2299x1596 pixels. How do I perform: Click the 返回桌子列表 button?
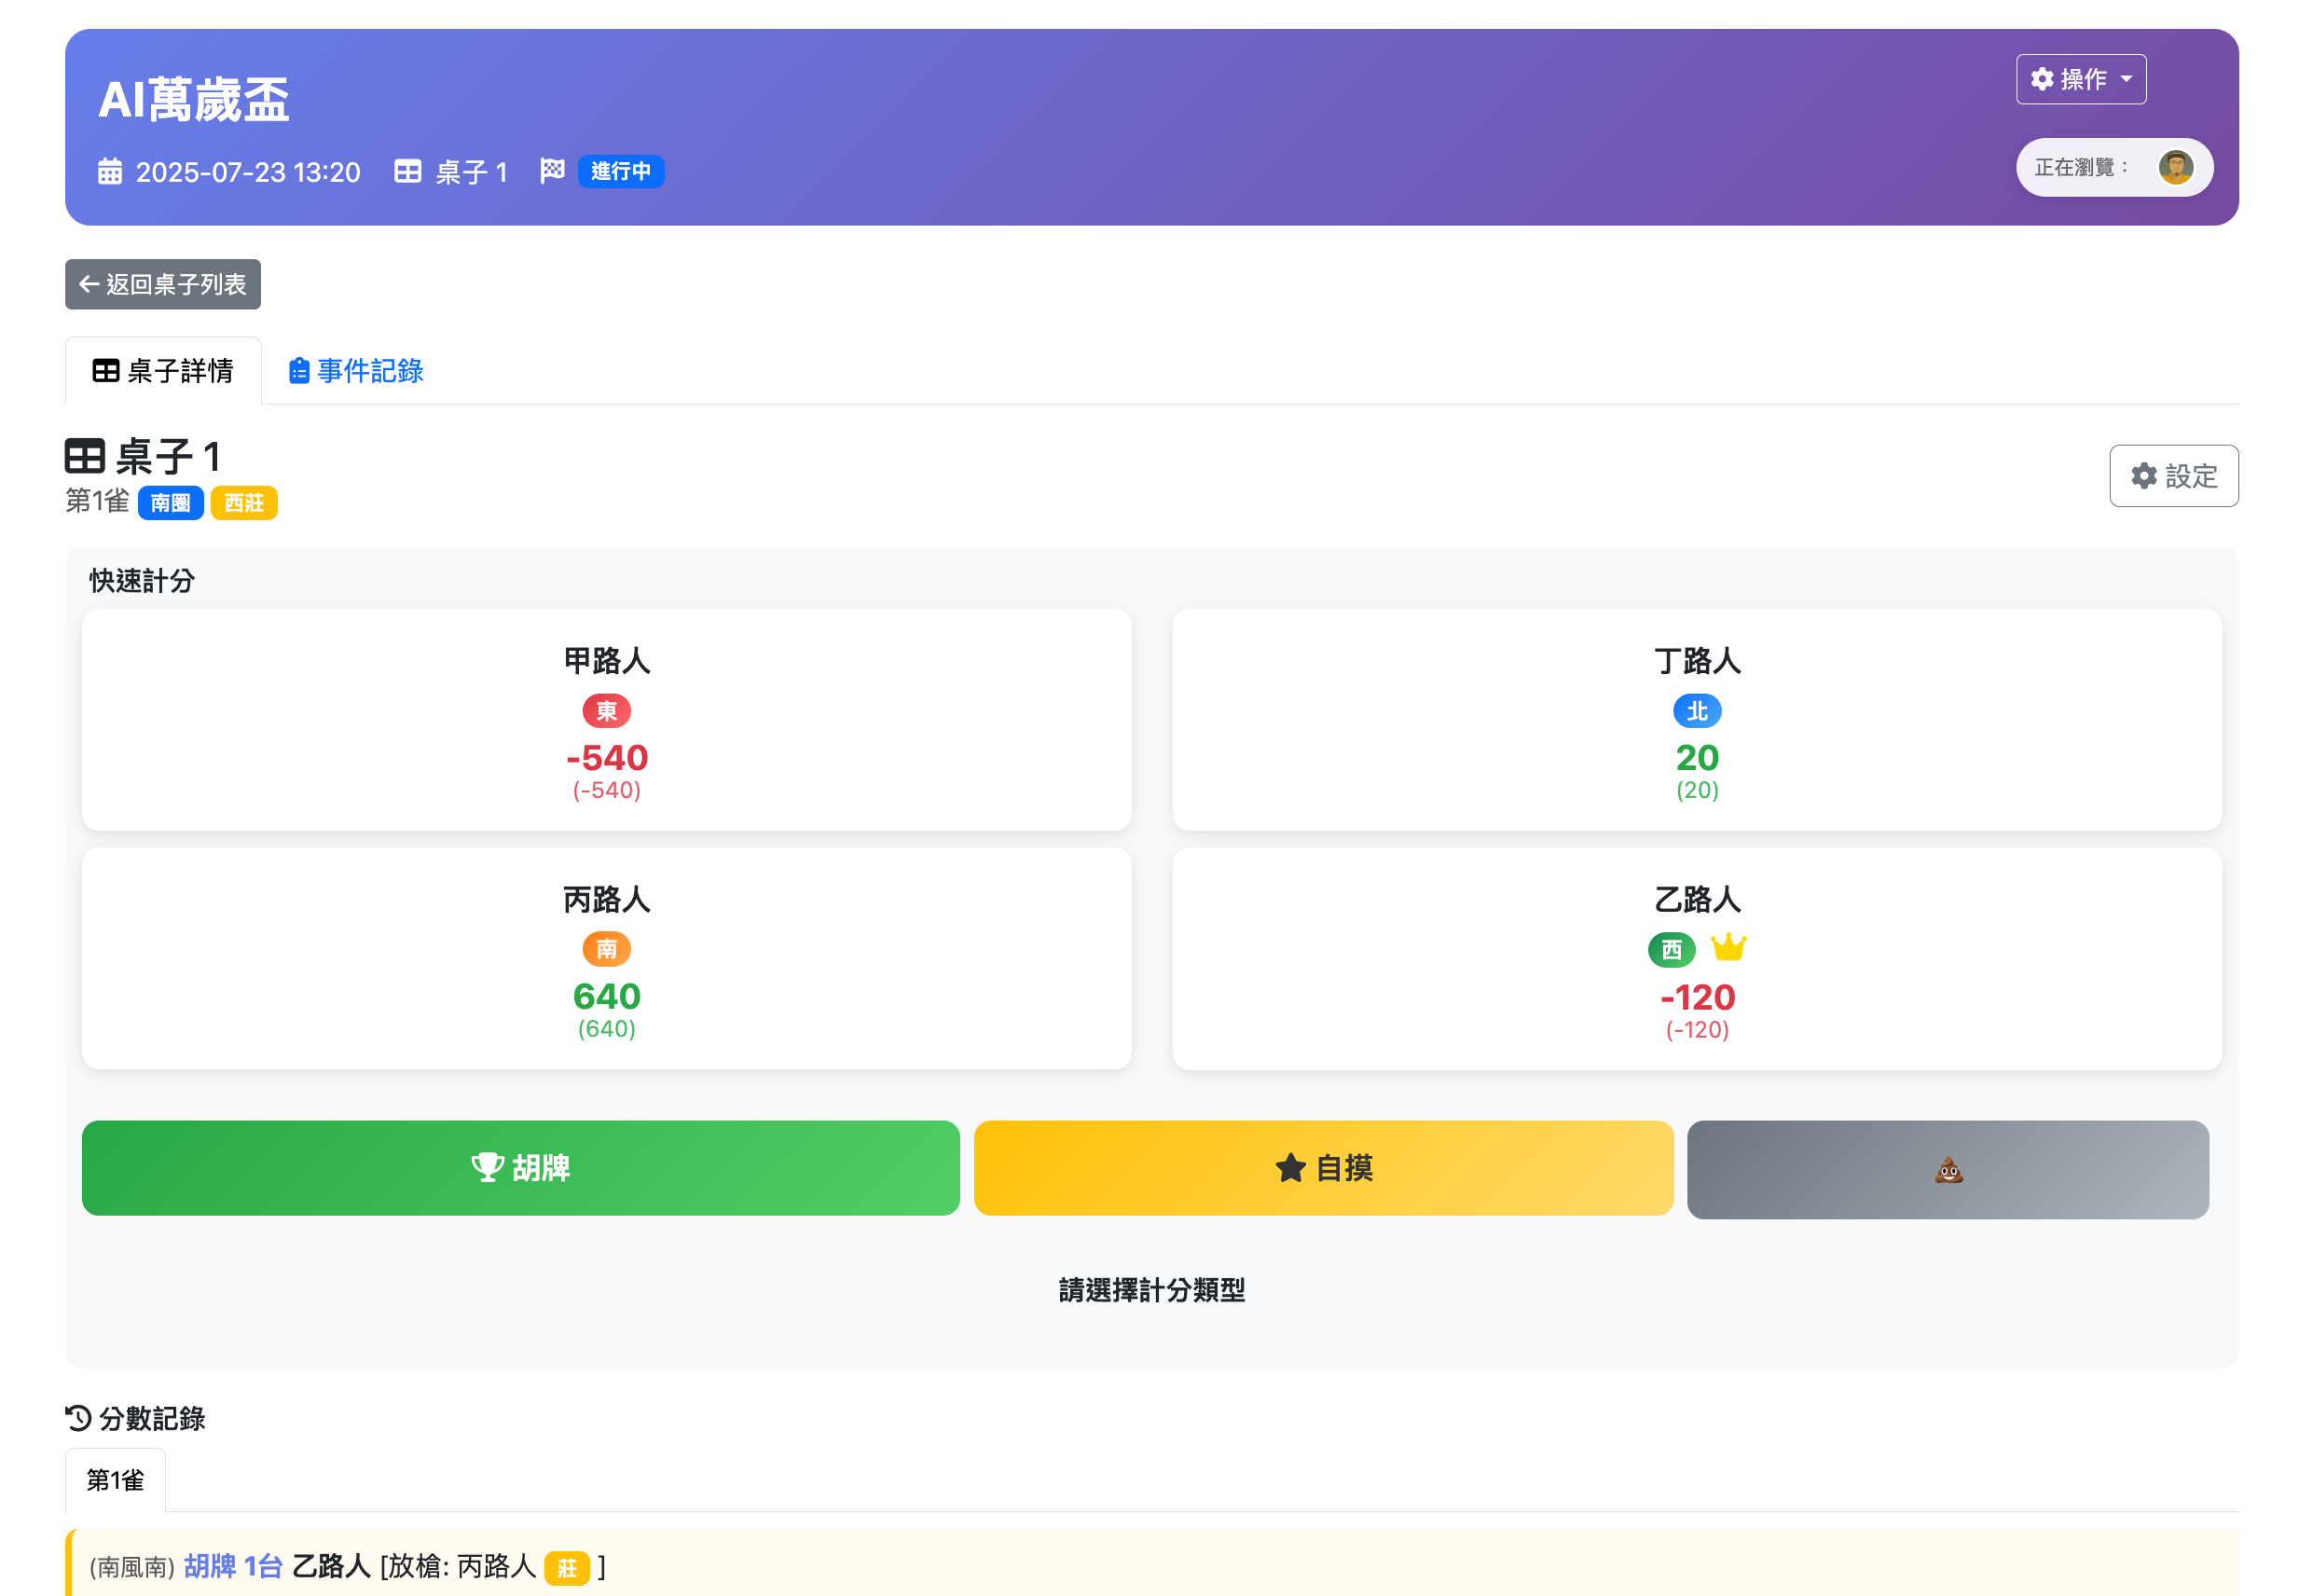pyautogui.click(x=162, y=285)
